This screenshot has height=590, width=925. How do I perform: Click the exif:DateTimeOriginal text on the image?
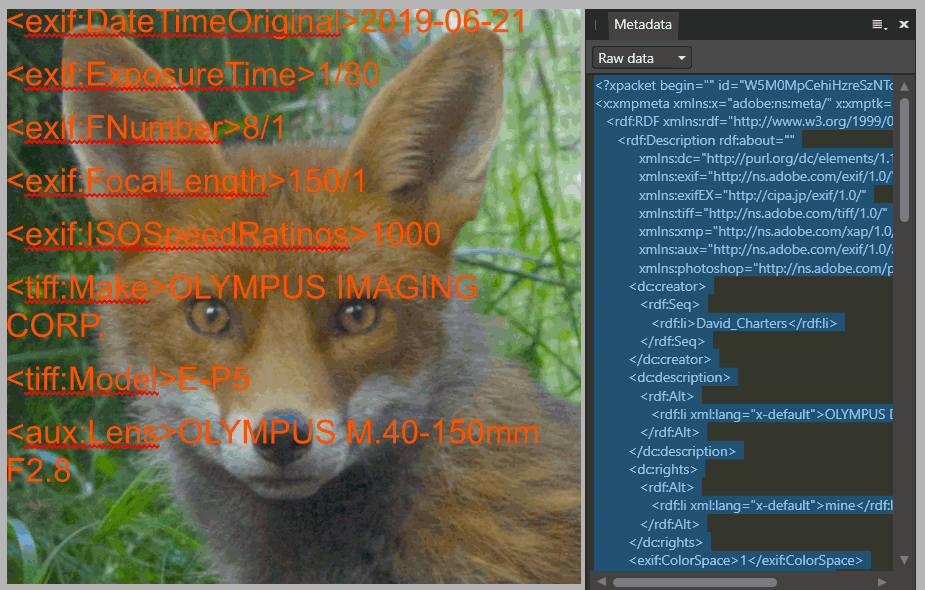click(265, 22)
